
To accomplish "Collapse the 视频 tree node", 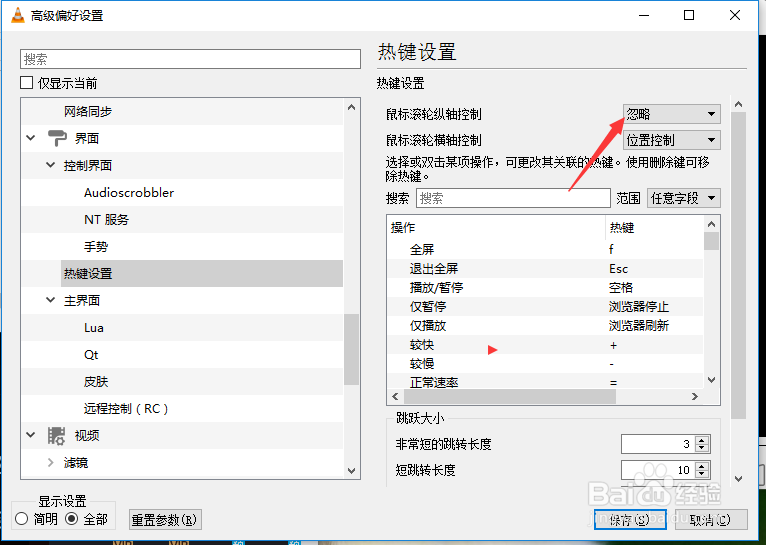I will (x=31, y=435).
